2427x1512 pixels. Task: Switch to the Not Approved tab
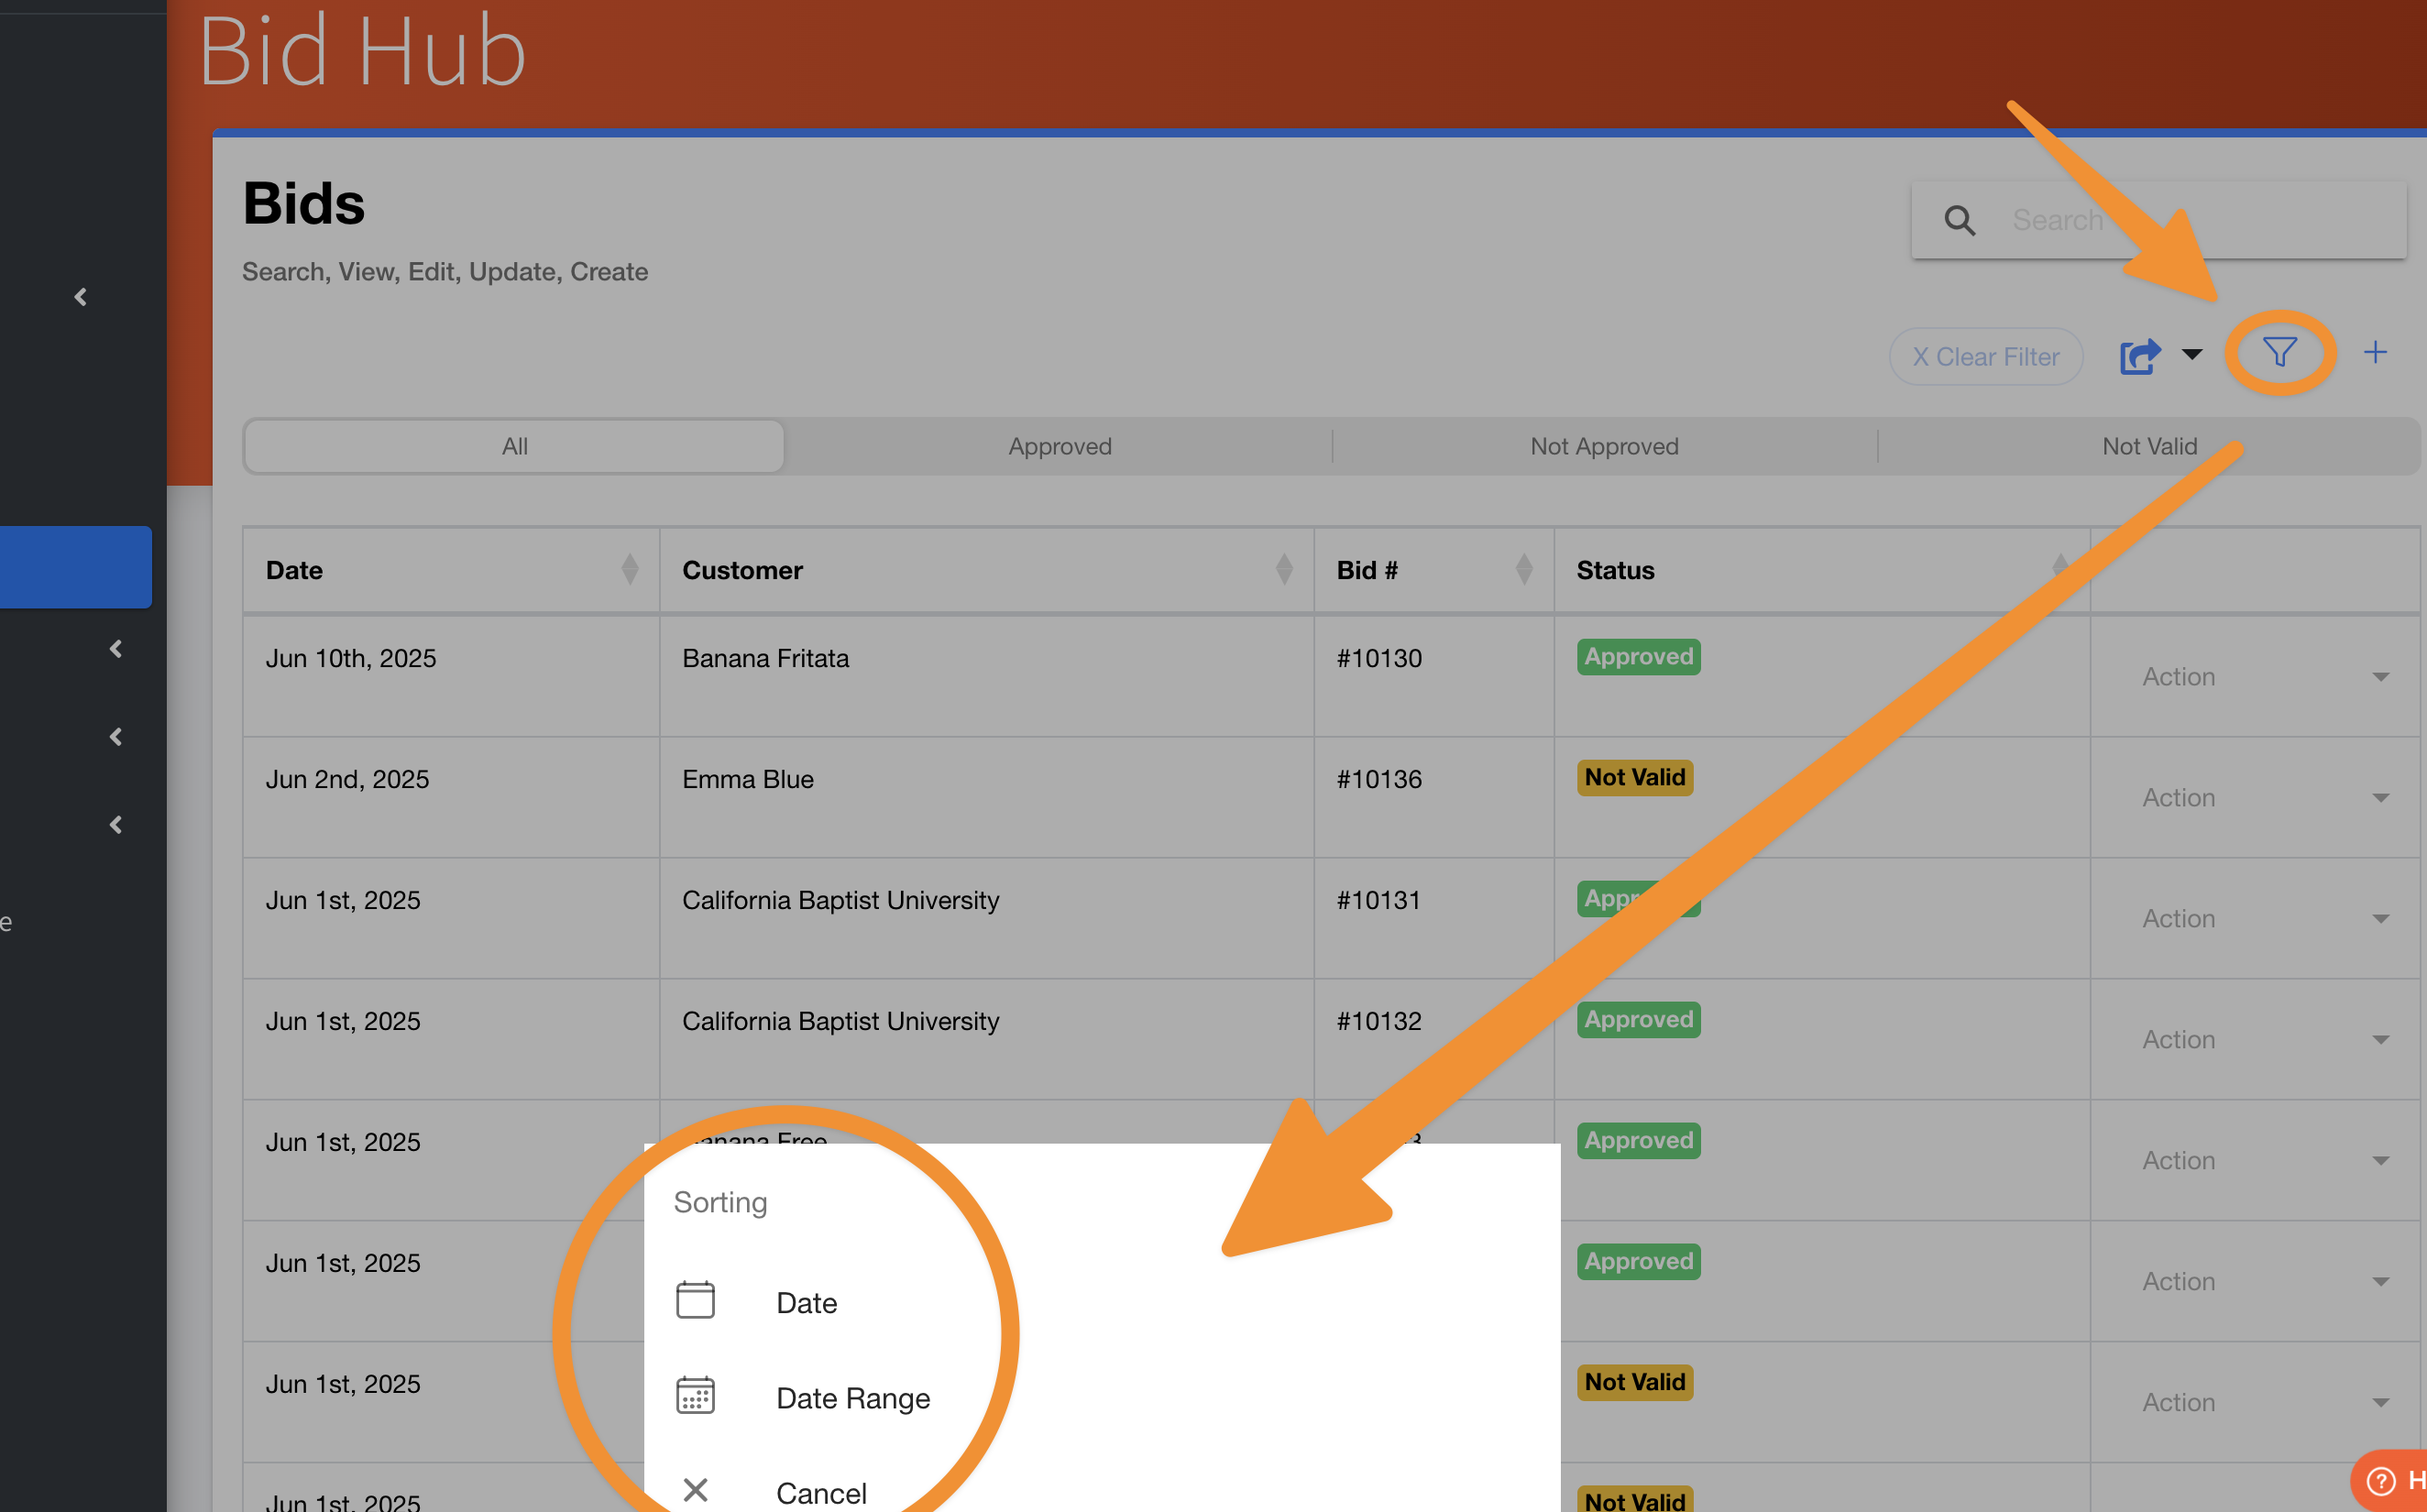click(1604, 446)
